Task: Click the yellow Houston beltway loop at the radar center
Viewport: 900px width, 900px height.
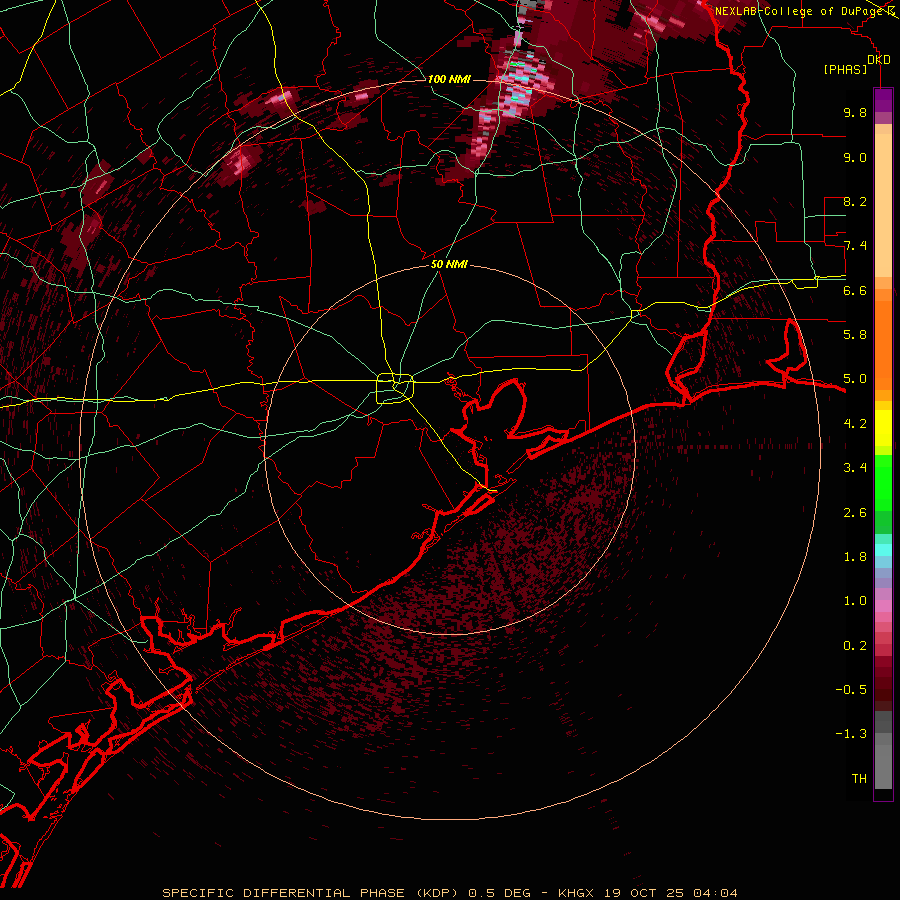Action: pyautogui.click(x=395, y=389)
